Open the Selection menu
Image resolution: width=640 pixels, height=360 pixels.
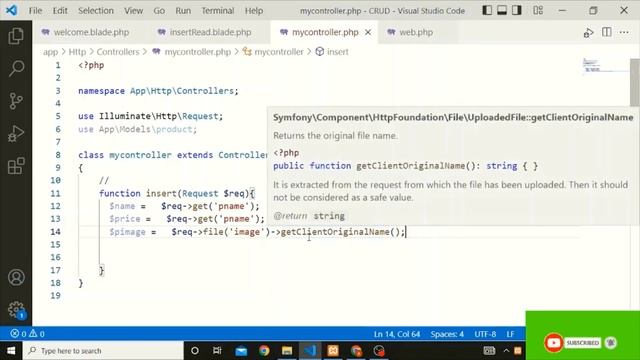click(x=96, y=11)
